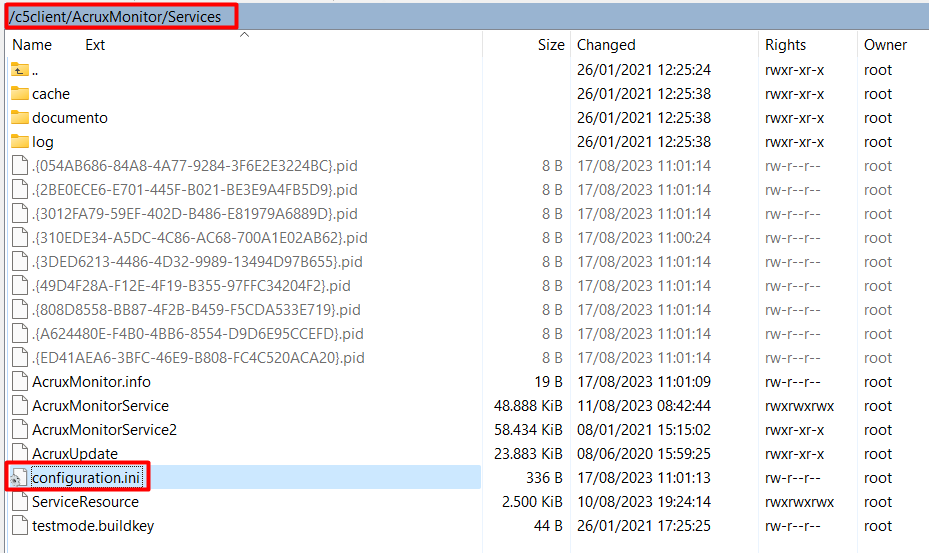Toggle sort direction arrow above the file list
Viewport: 929px width, 553px height.
point(244,35)
